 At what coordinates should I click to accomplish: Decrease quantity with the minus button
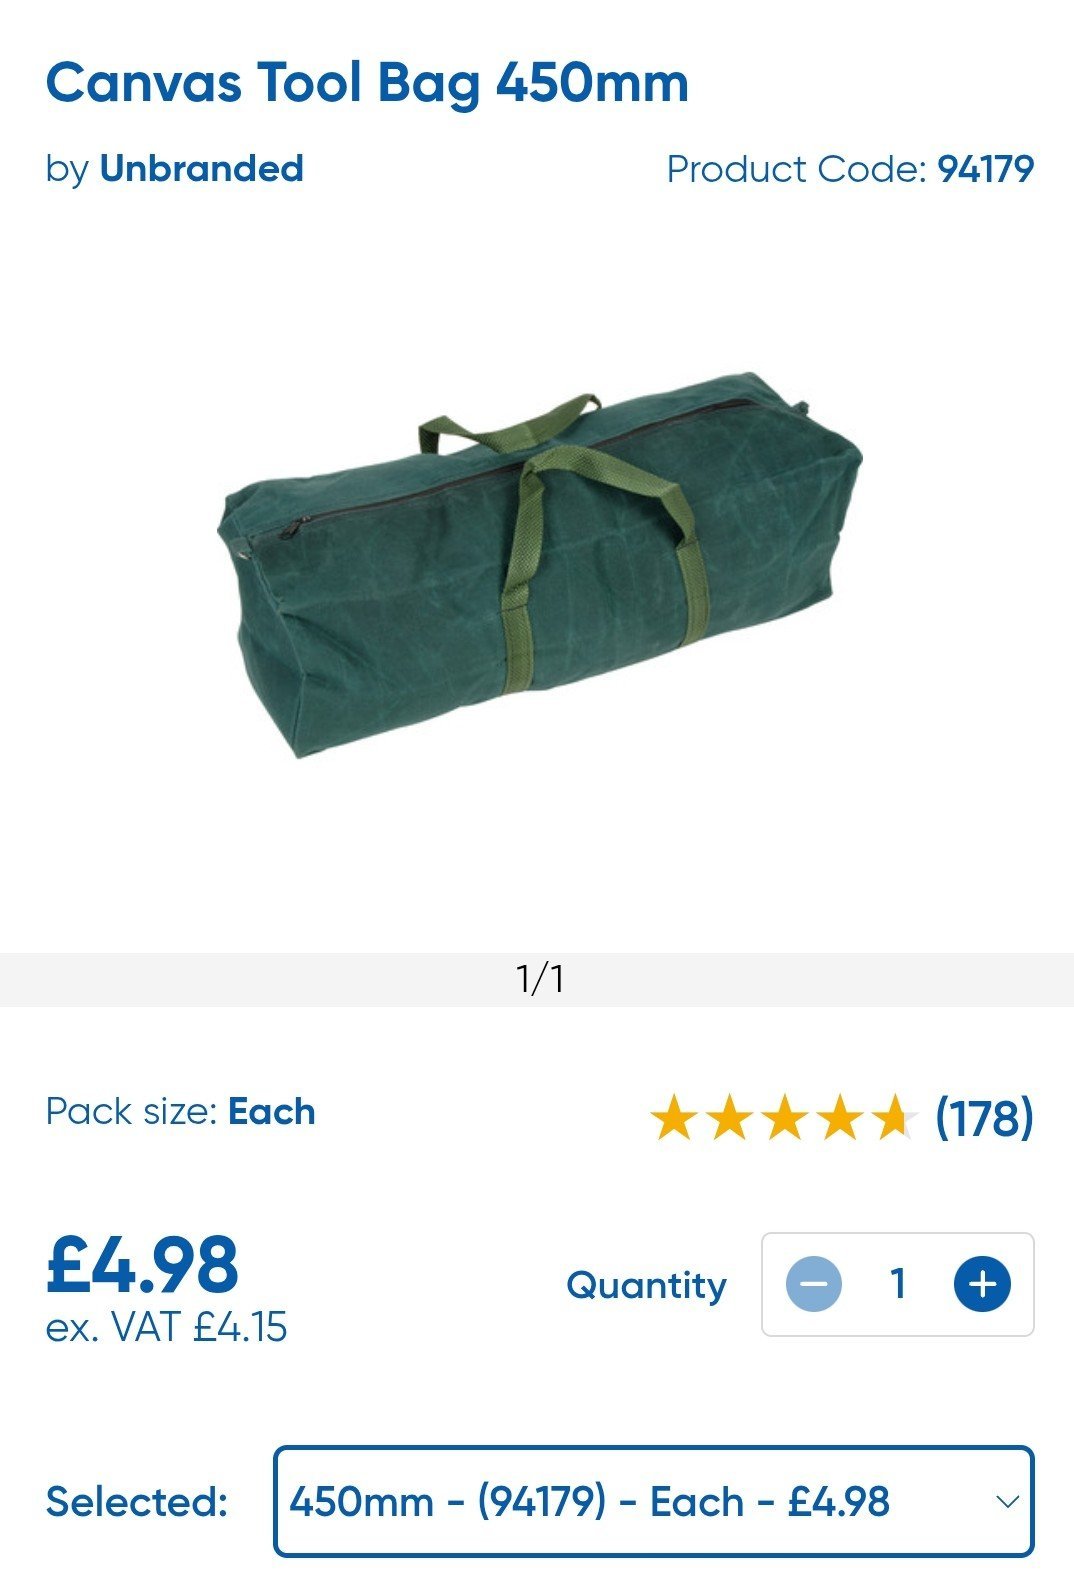[x=814, y=1284]
